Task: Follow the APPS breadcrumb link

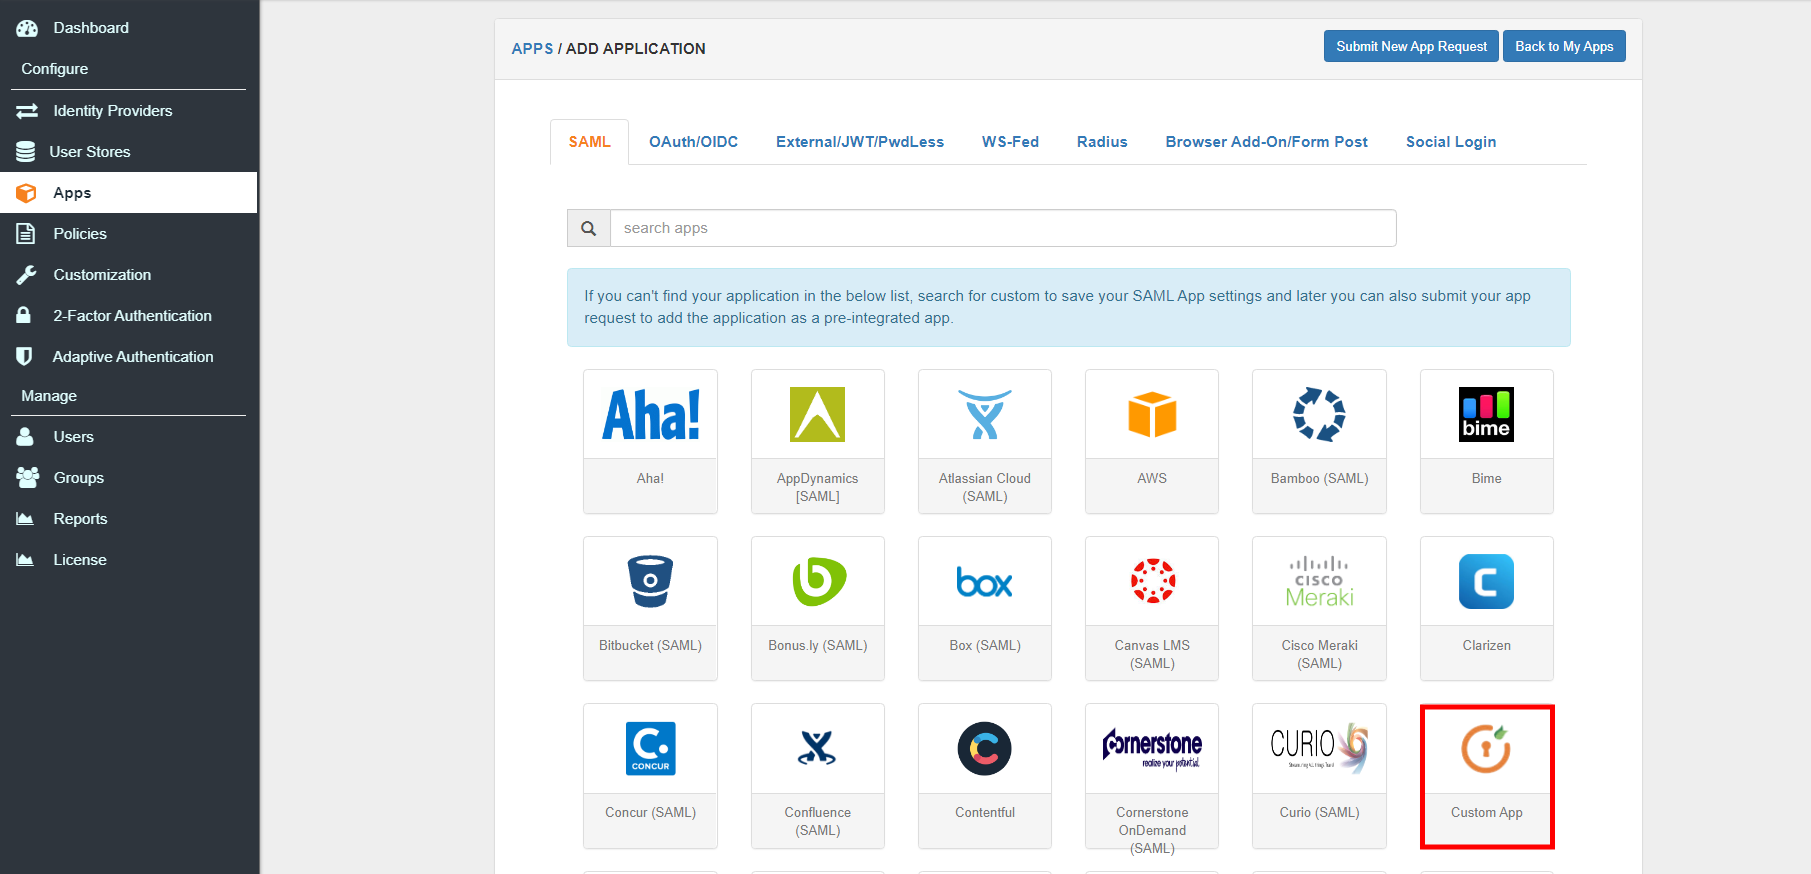Action: pyautogui.click(x=532, y=49)
